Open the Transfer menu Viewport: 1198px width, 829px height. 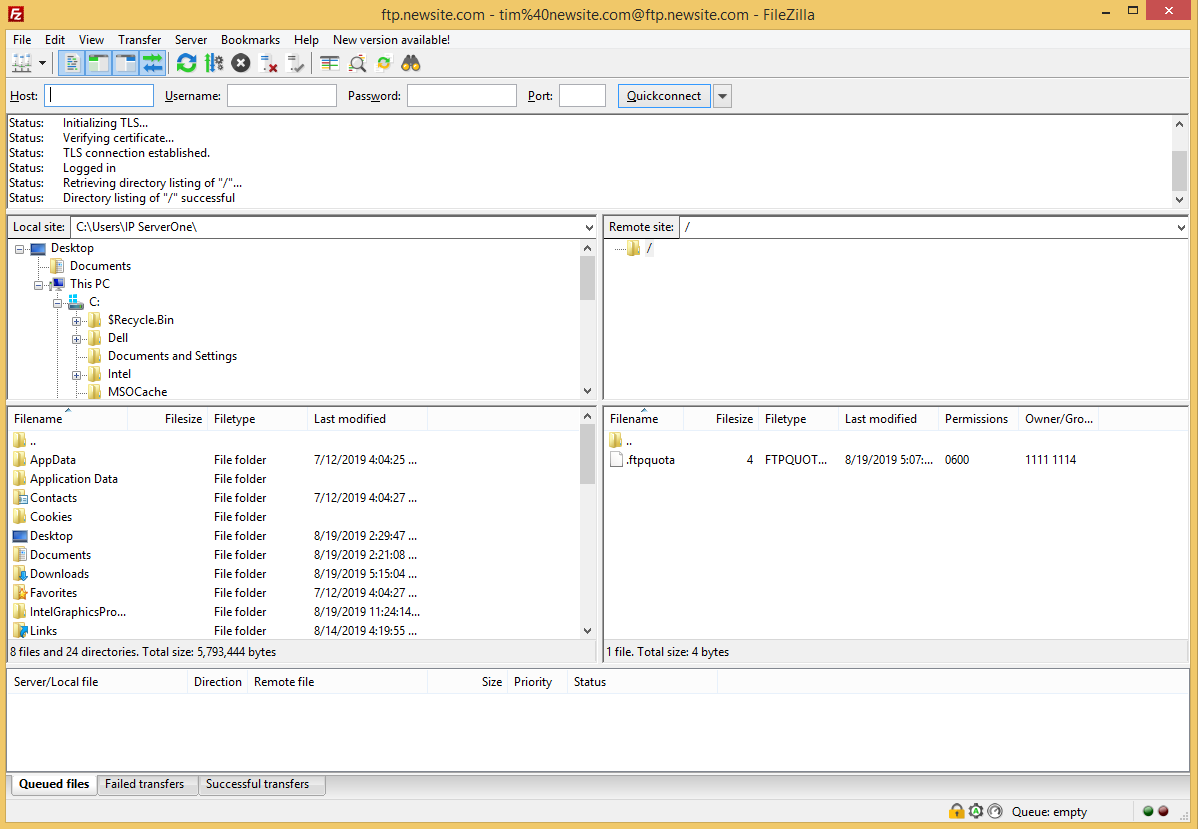click(x=139, y=40)
